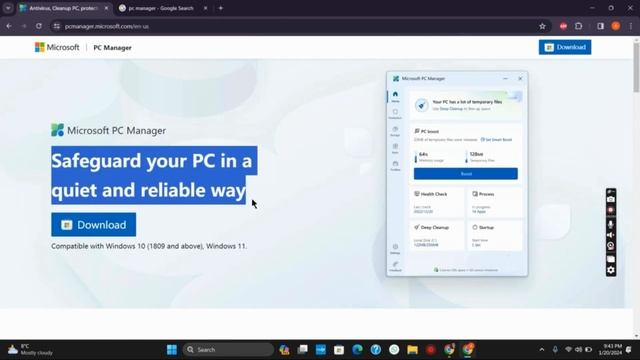Screen dimensions: 640x360
Task: Open Wi-Fi network status in tray
Action: pyautogui.click(x=568, y=349)
